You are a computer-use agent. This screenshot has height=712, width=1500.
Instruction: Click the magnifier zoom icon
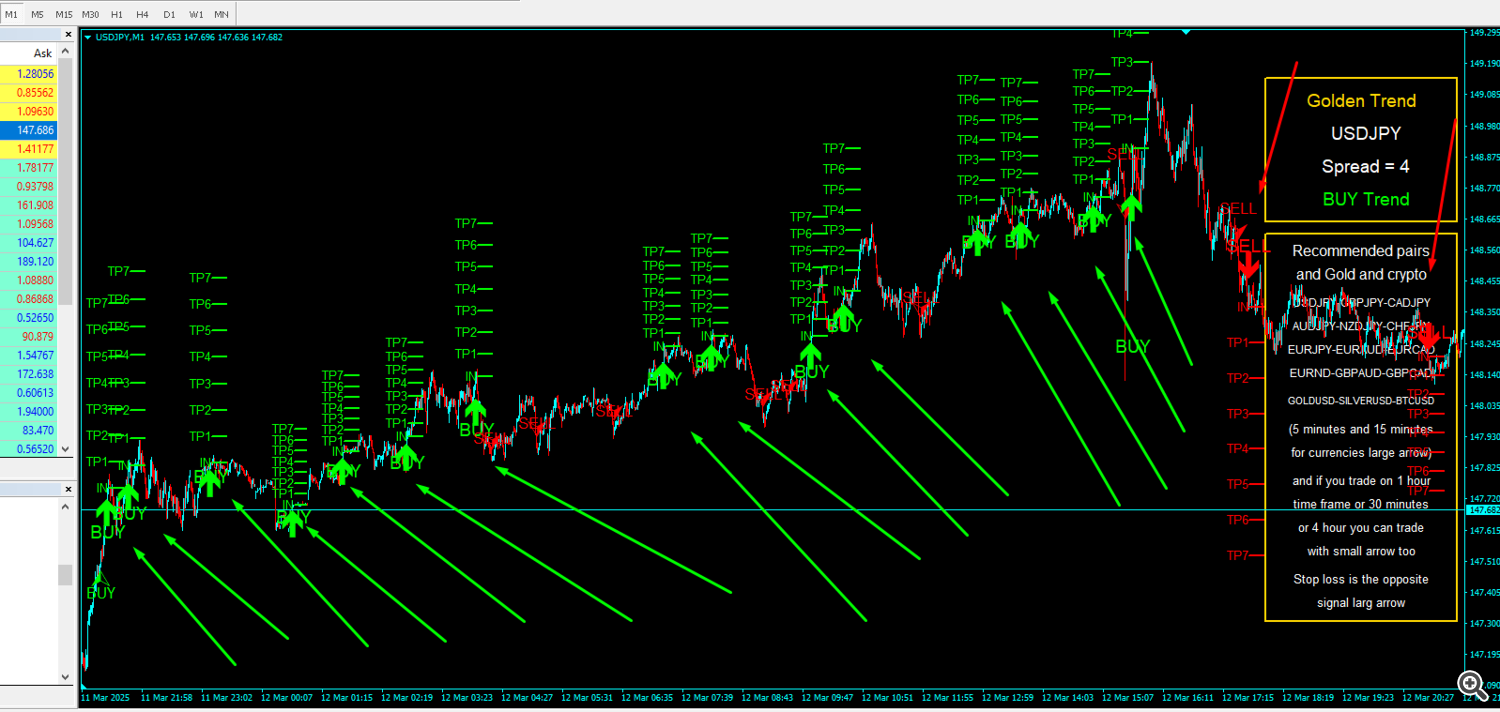[1471, 684]
